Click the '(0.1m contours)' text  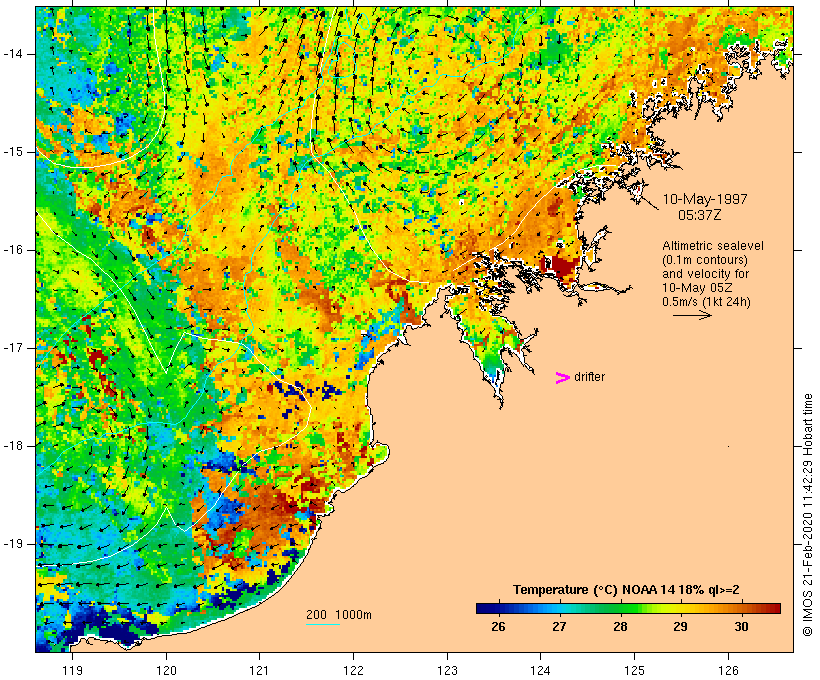click(704, 260)
